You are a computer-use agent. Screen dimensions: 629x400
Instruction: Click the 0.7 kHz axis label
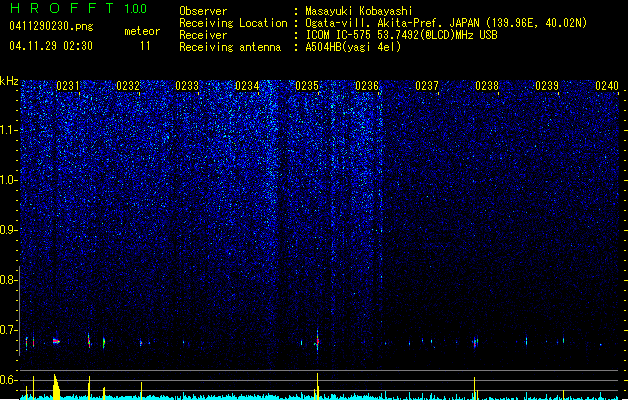click(8, 330)
